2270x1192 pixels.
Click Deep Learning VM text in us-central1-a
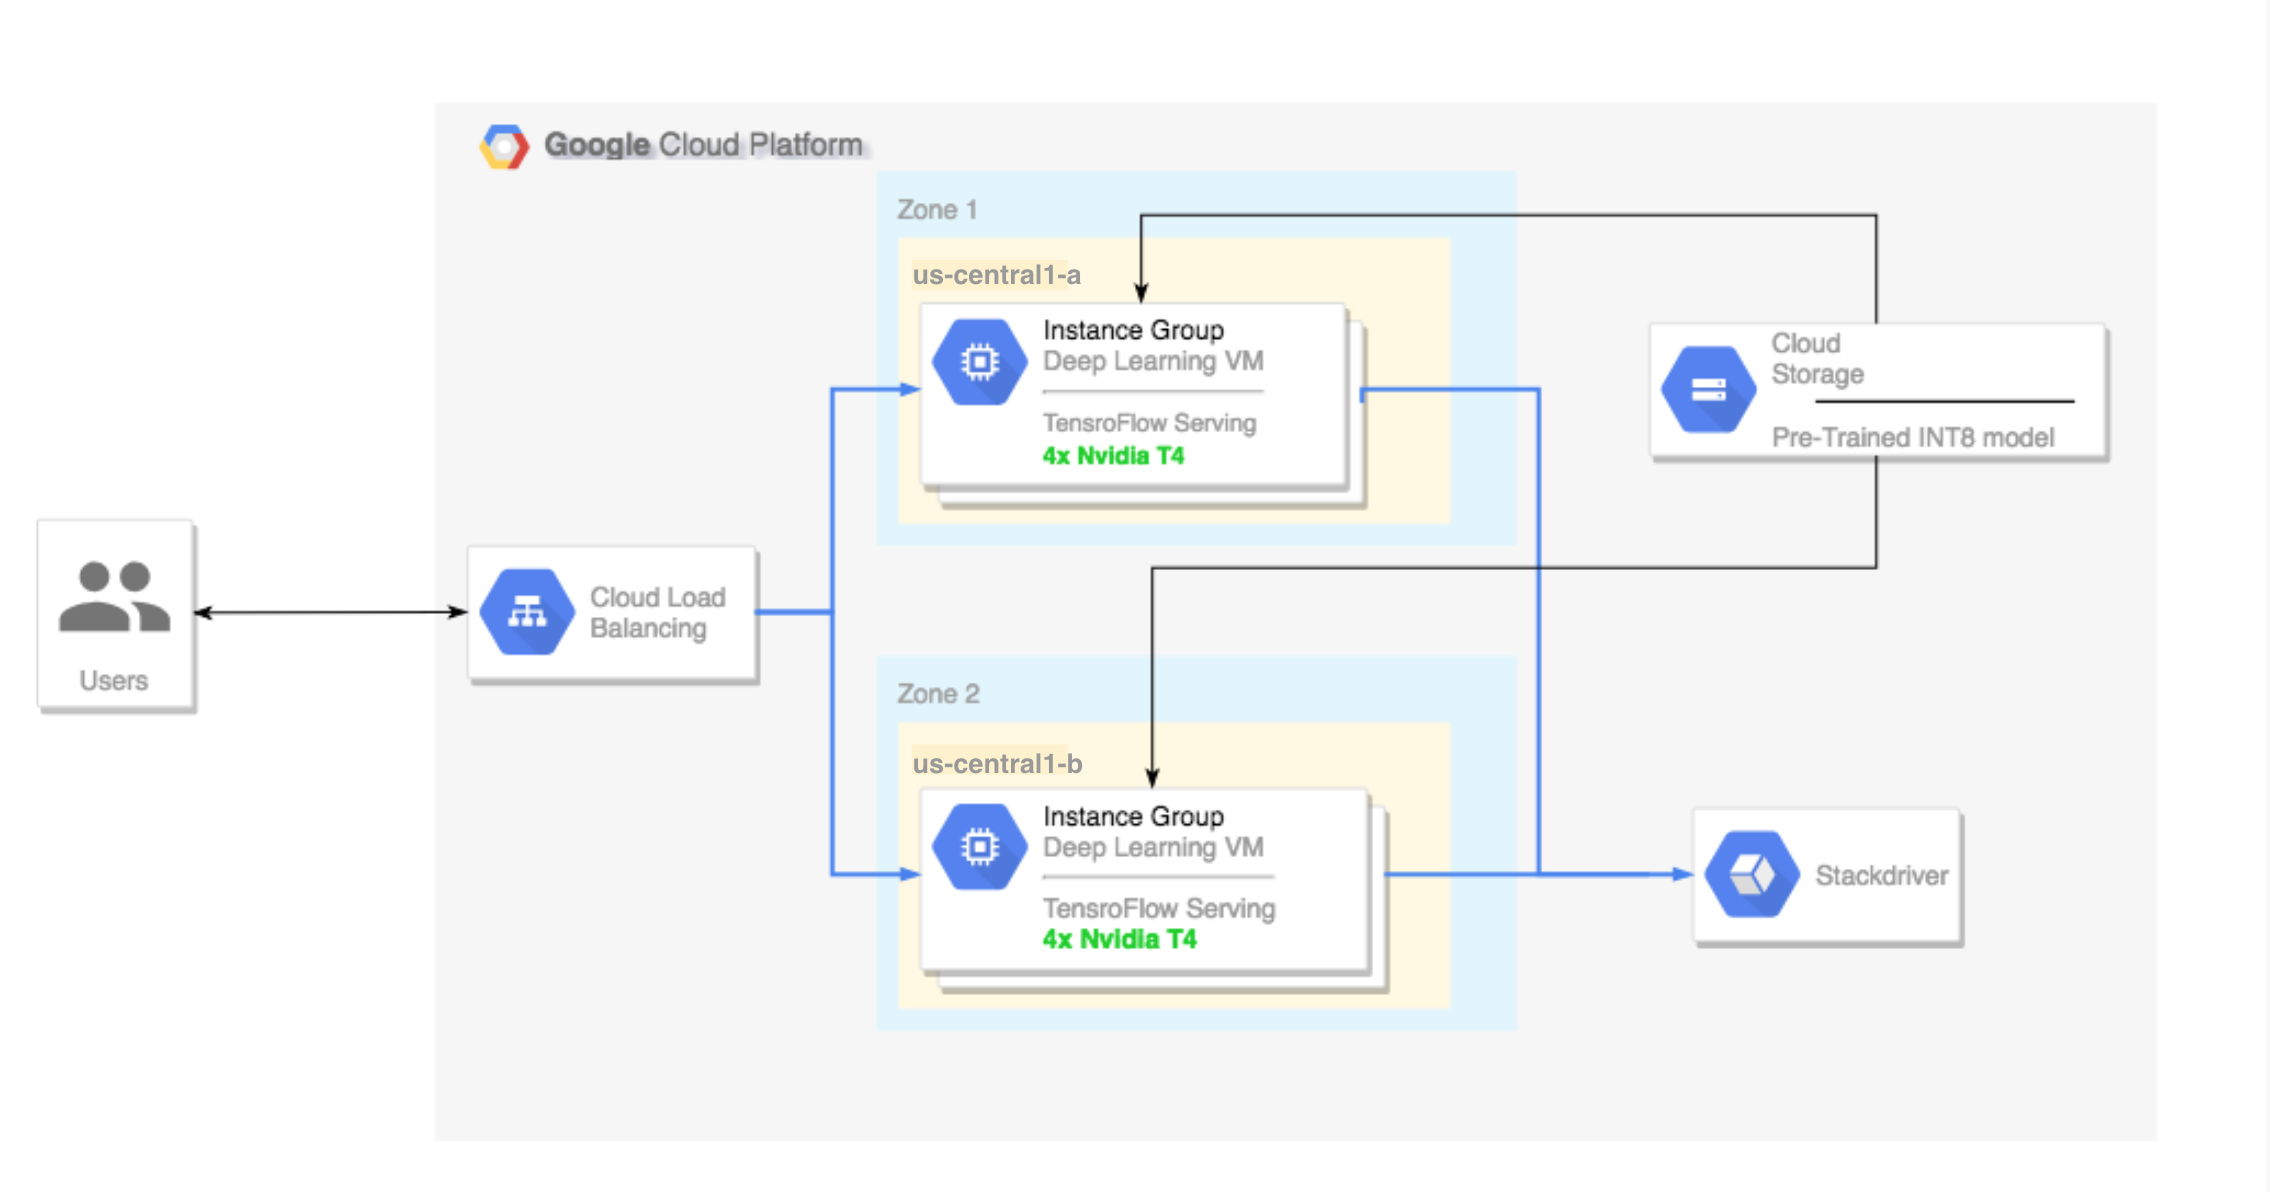tap(1153, 361)
